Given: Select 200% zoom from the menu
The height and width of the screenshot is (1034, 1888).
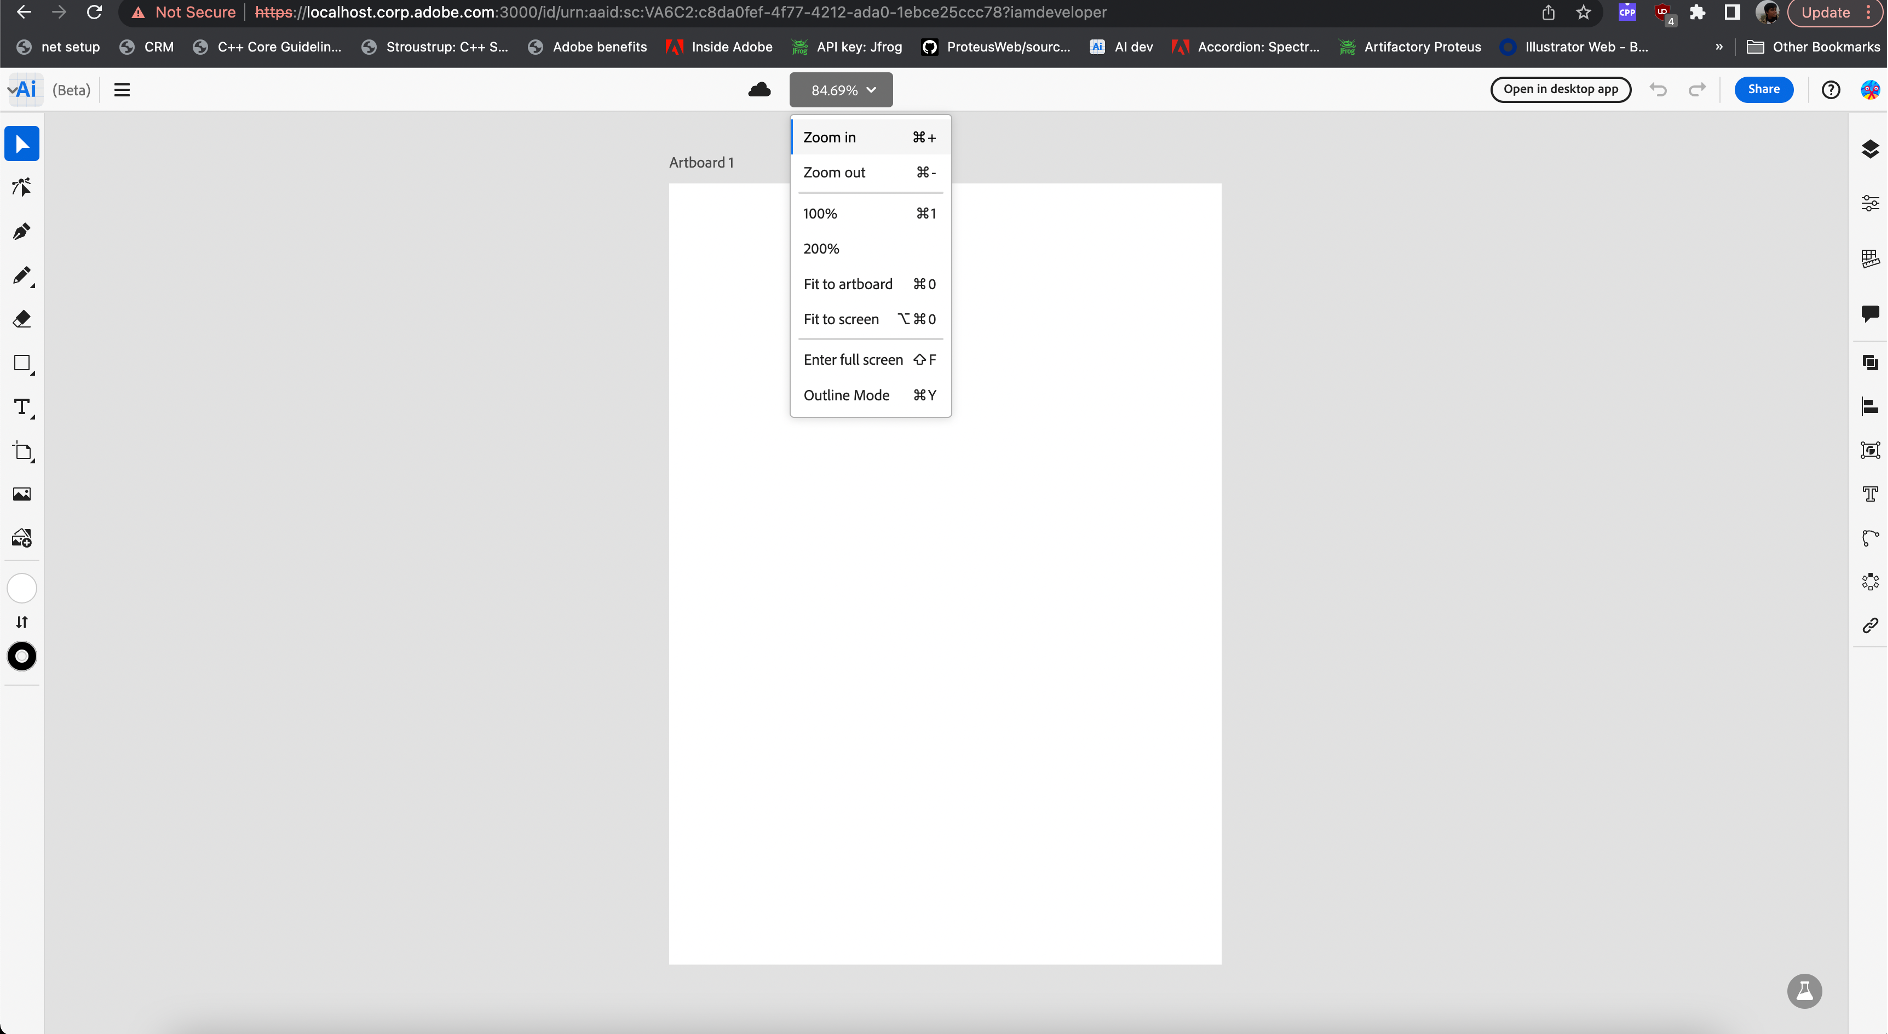Looking at the screenshot, I should click(819, 248).
